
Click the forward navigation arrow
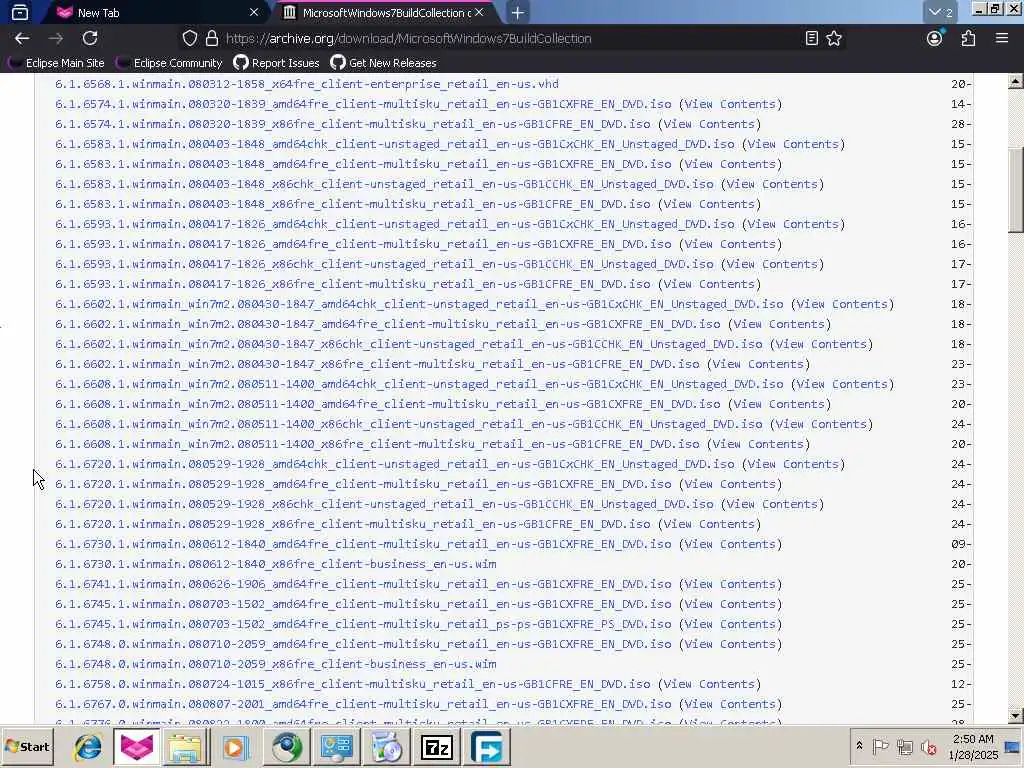click(56, 39)
